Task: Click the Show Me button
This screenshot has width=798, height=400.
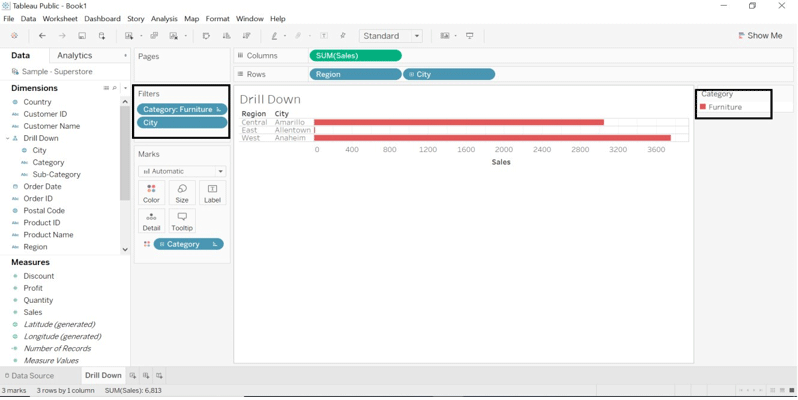Action: tap(760, 36)
